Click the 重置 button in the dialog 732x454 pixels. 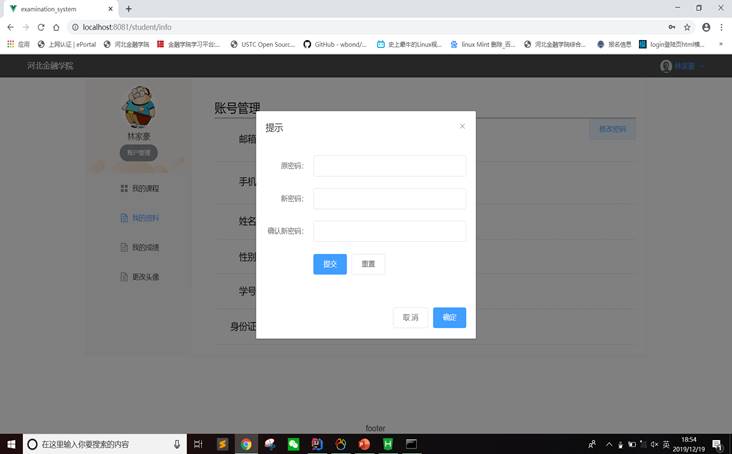[368, 264]
